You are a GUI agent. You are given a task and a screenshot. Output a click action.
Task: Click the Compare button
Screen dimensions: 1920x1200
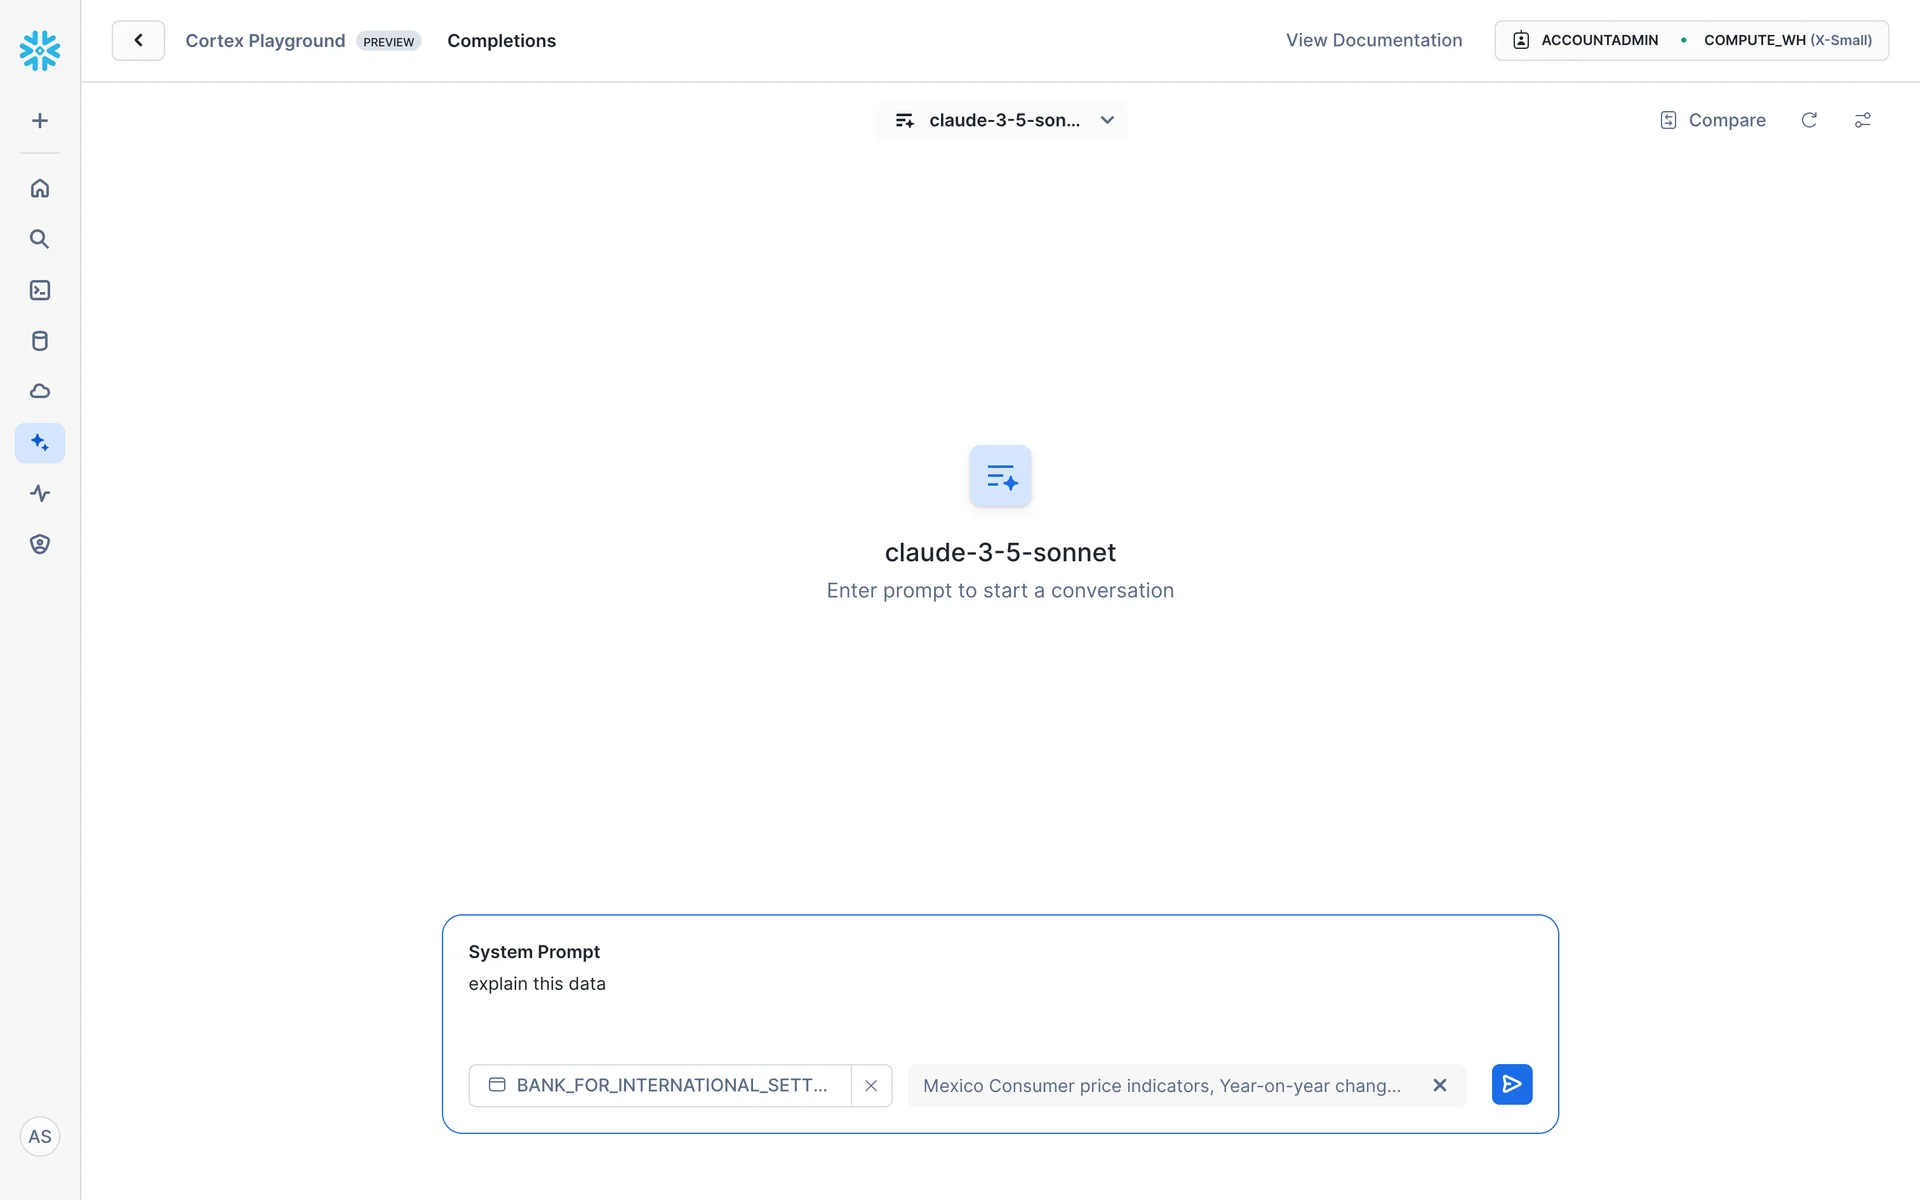[x=1713, y=120]
